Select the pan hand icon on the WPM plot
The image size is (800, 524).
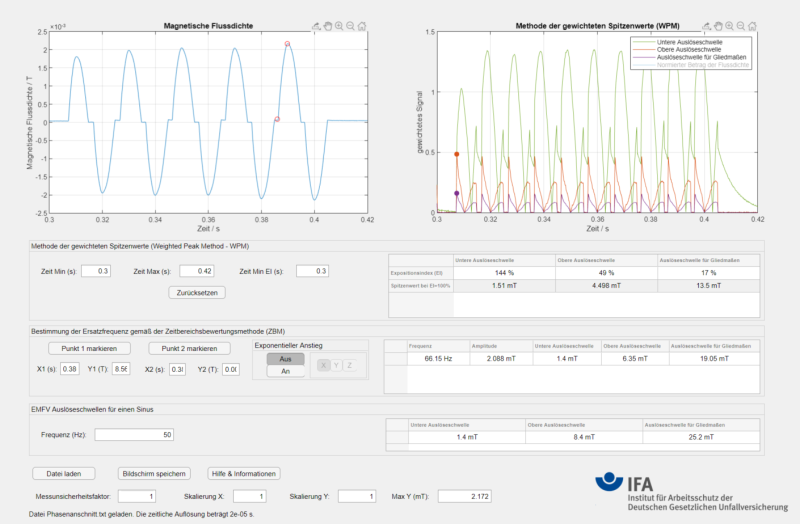click(718, 25)
